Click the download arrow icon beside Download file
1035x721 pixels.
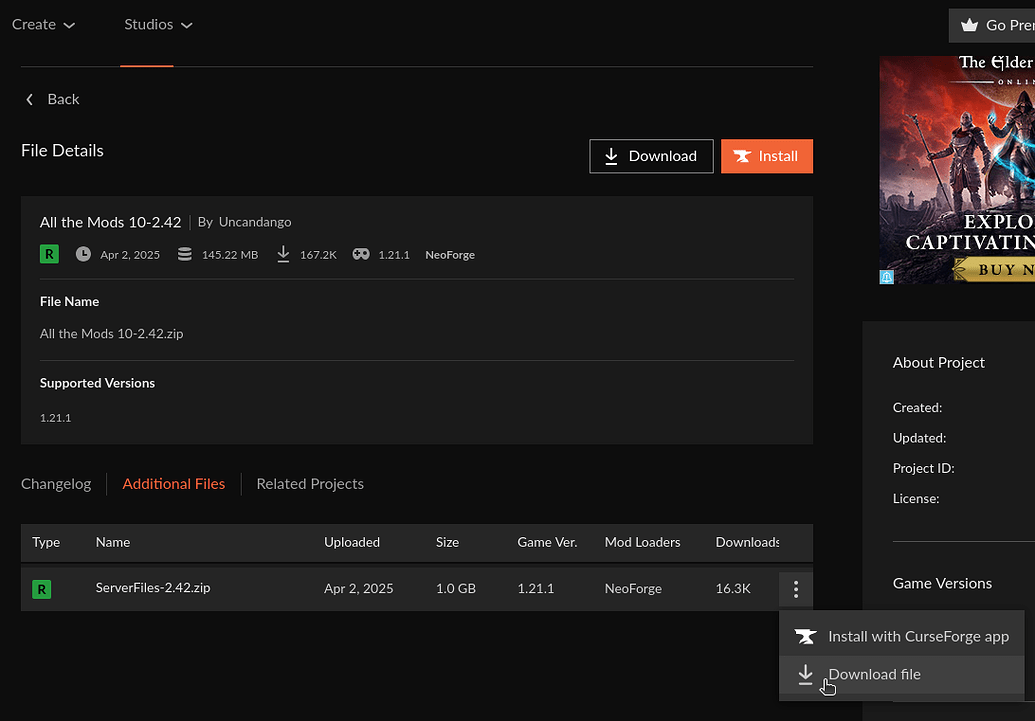(x=806, y=674)
